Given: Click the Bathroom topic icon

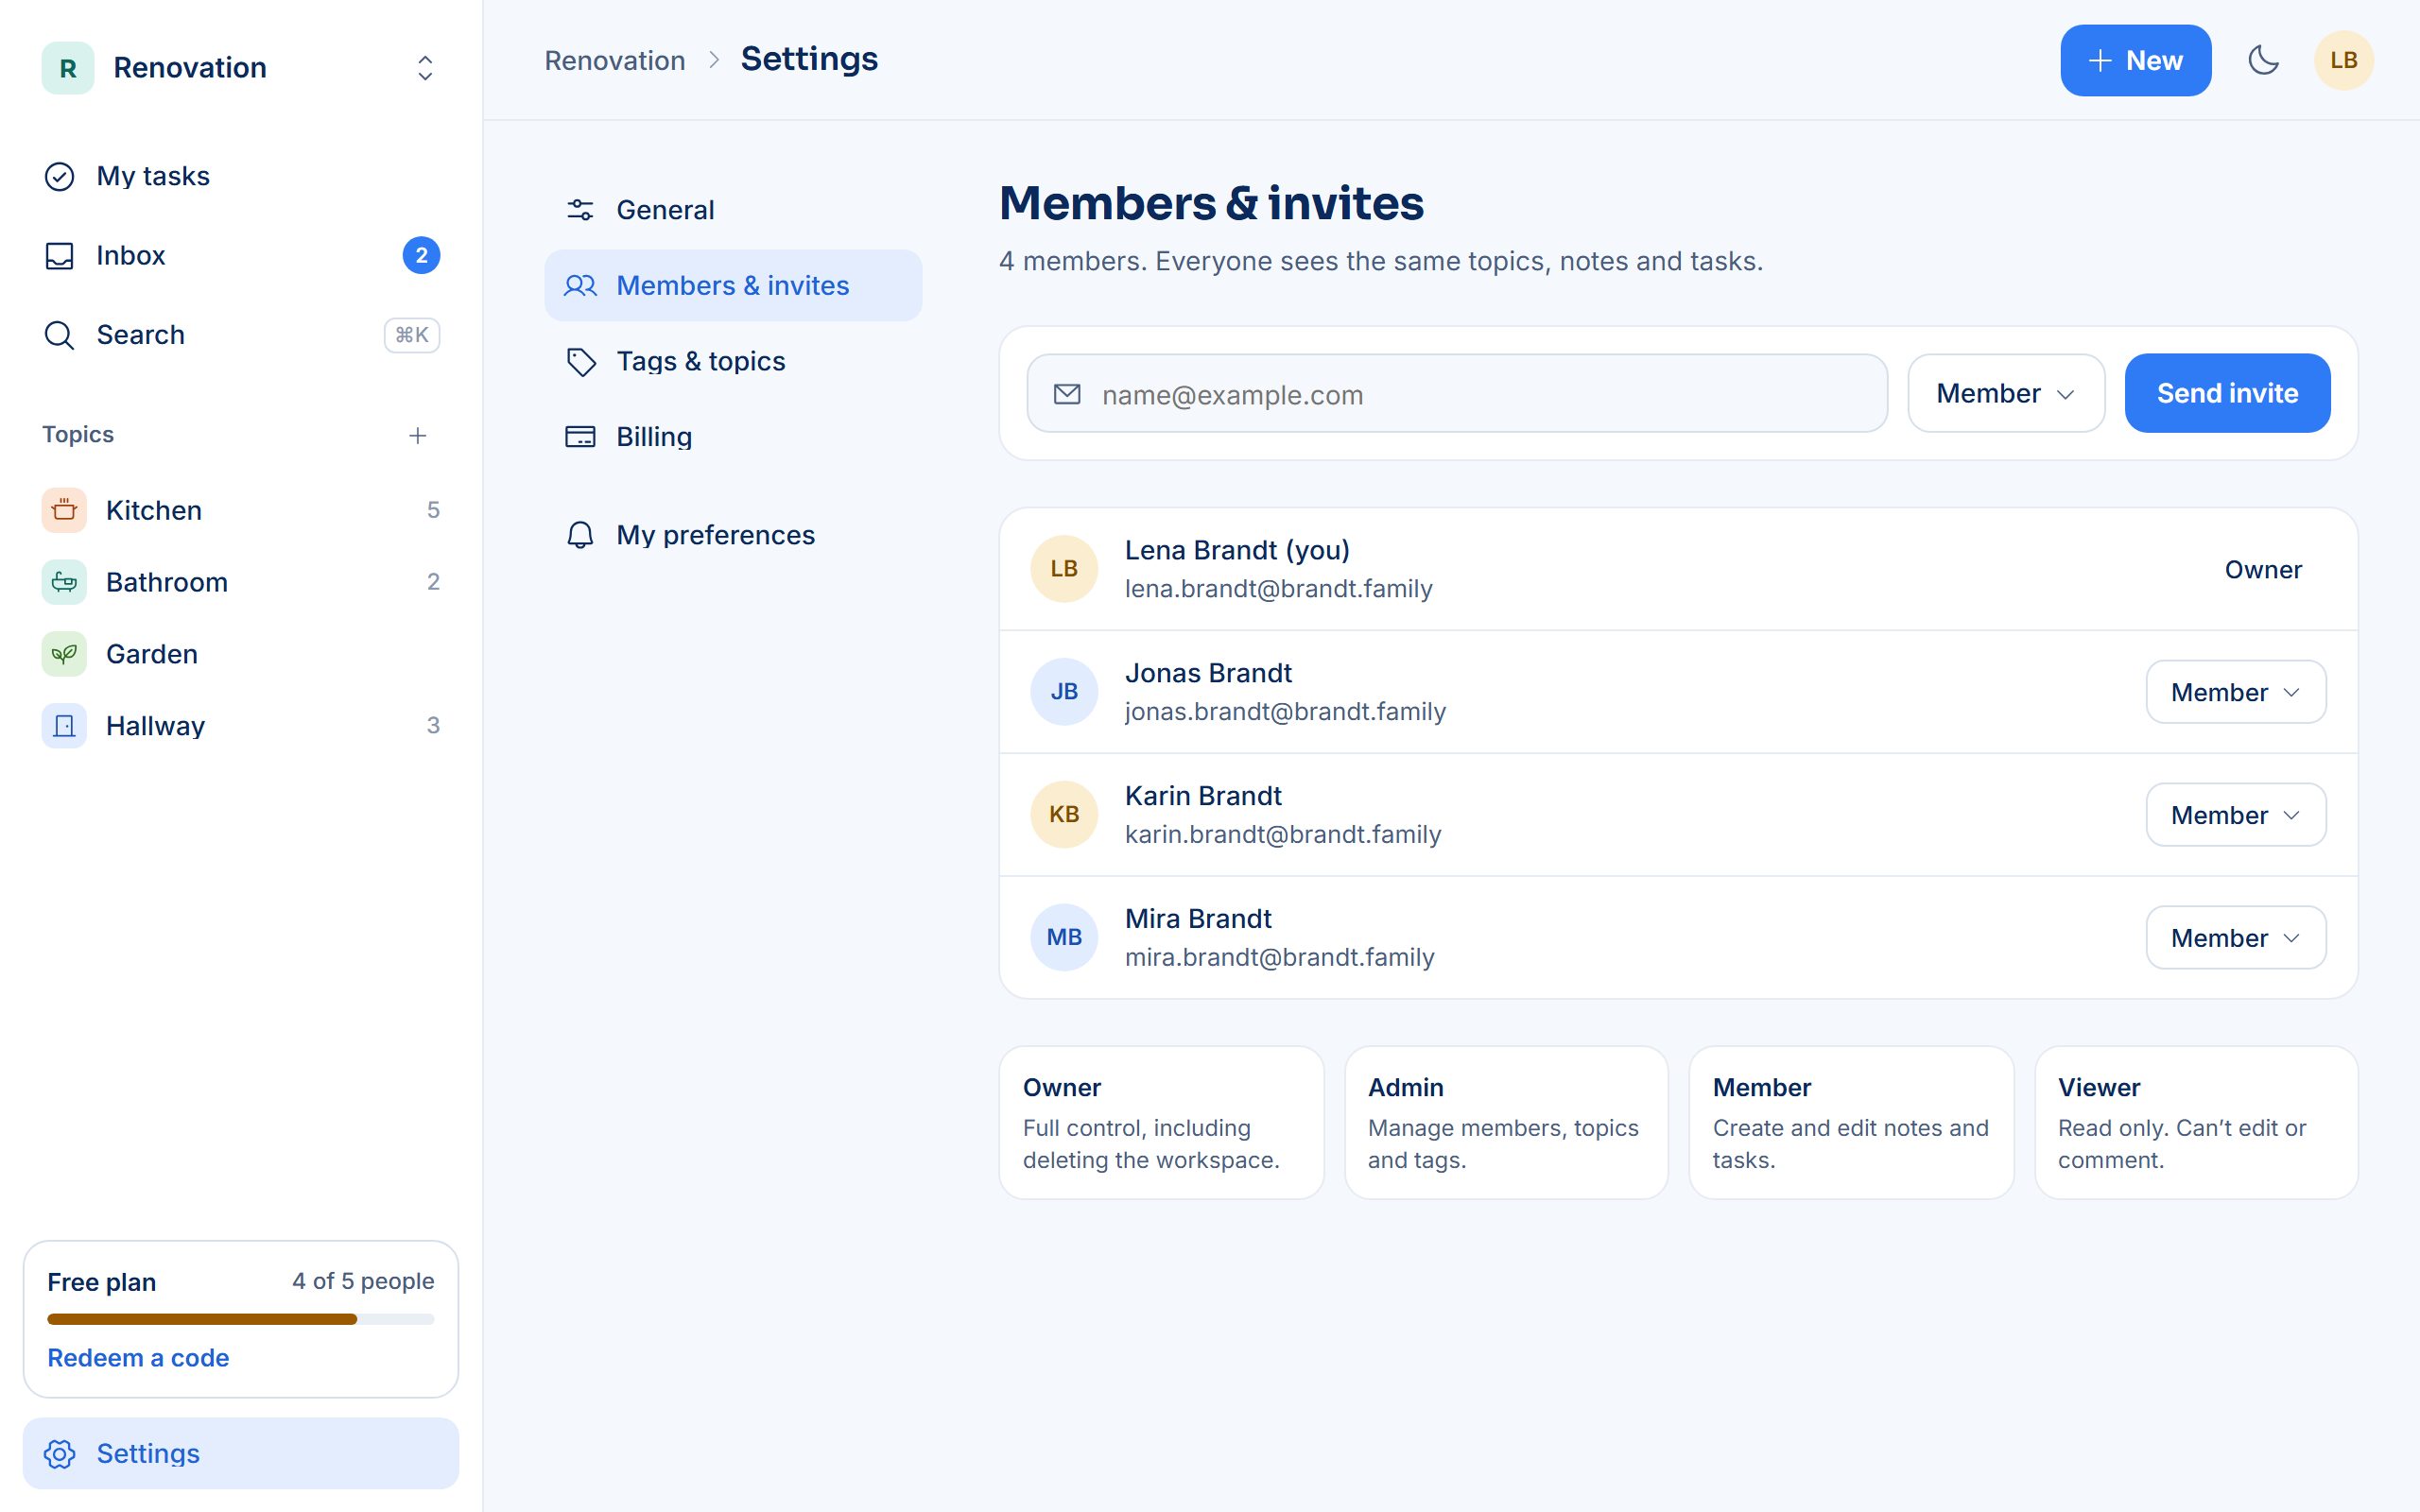Looking at the screenshot, I should tap(64, 582).
